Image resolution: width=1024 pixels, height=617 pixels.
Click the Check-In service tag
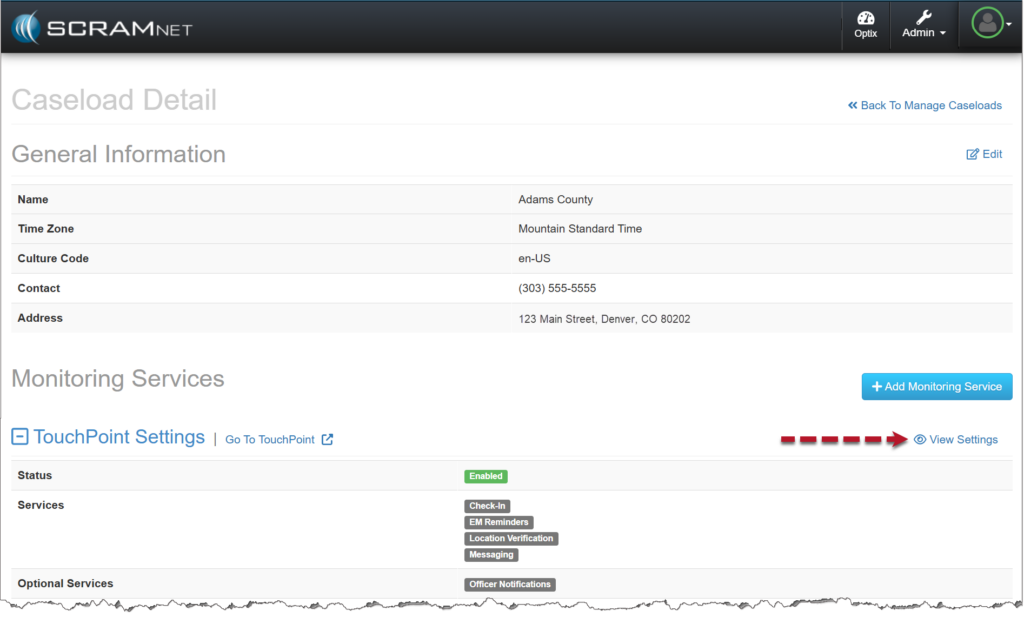pos(487,506)
